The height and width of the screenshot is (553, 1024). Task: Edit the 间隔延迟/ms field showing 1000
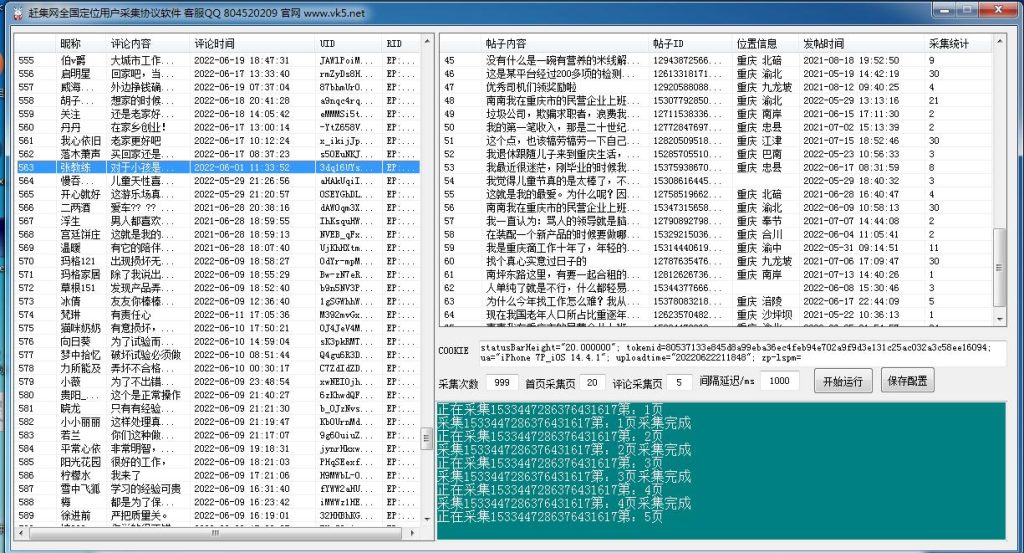(779, 381)
